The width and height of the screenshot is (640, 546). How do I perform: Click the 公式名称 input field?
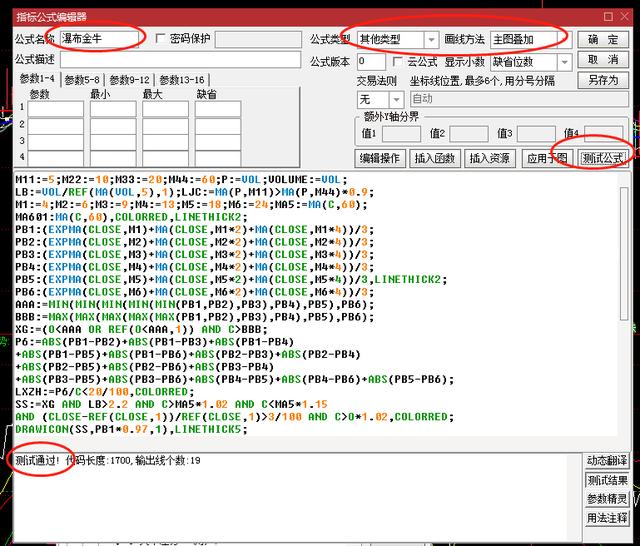coord(99,39)
